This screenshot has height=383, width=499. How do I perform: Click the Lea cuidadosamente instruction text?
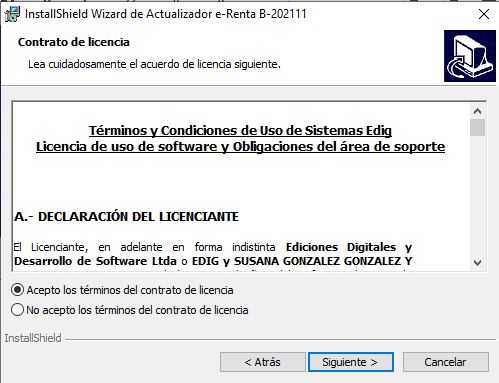(154, 64)
